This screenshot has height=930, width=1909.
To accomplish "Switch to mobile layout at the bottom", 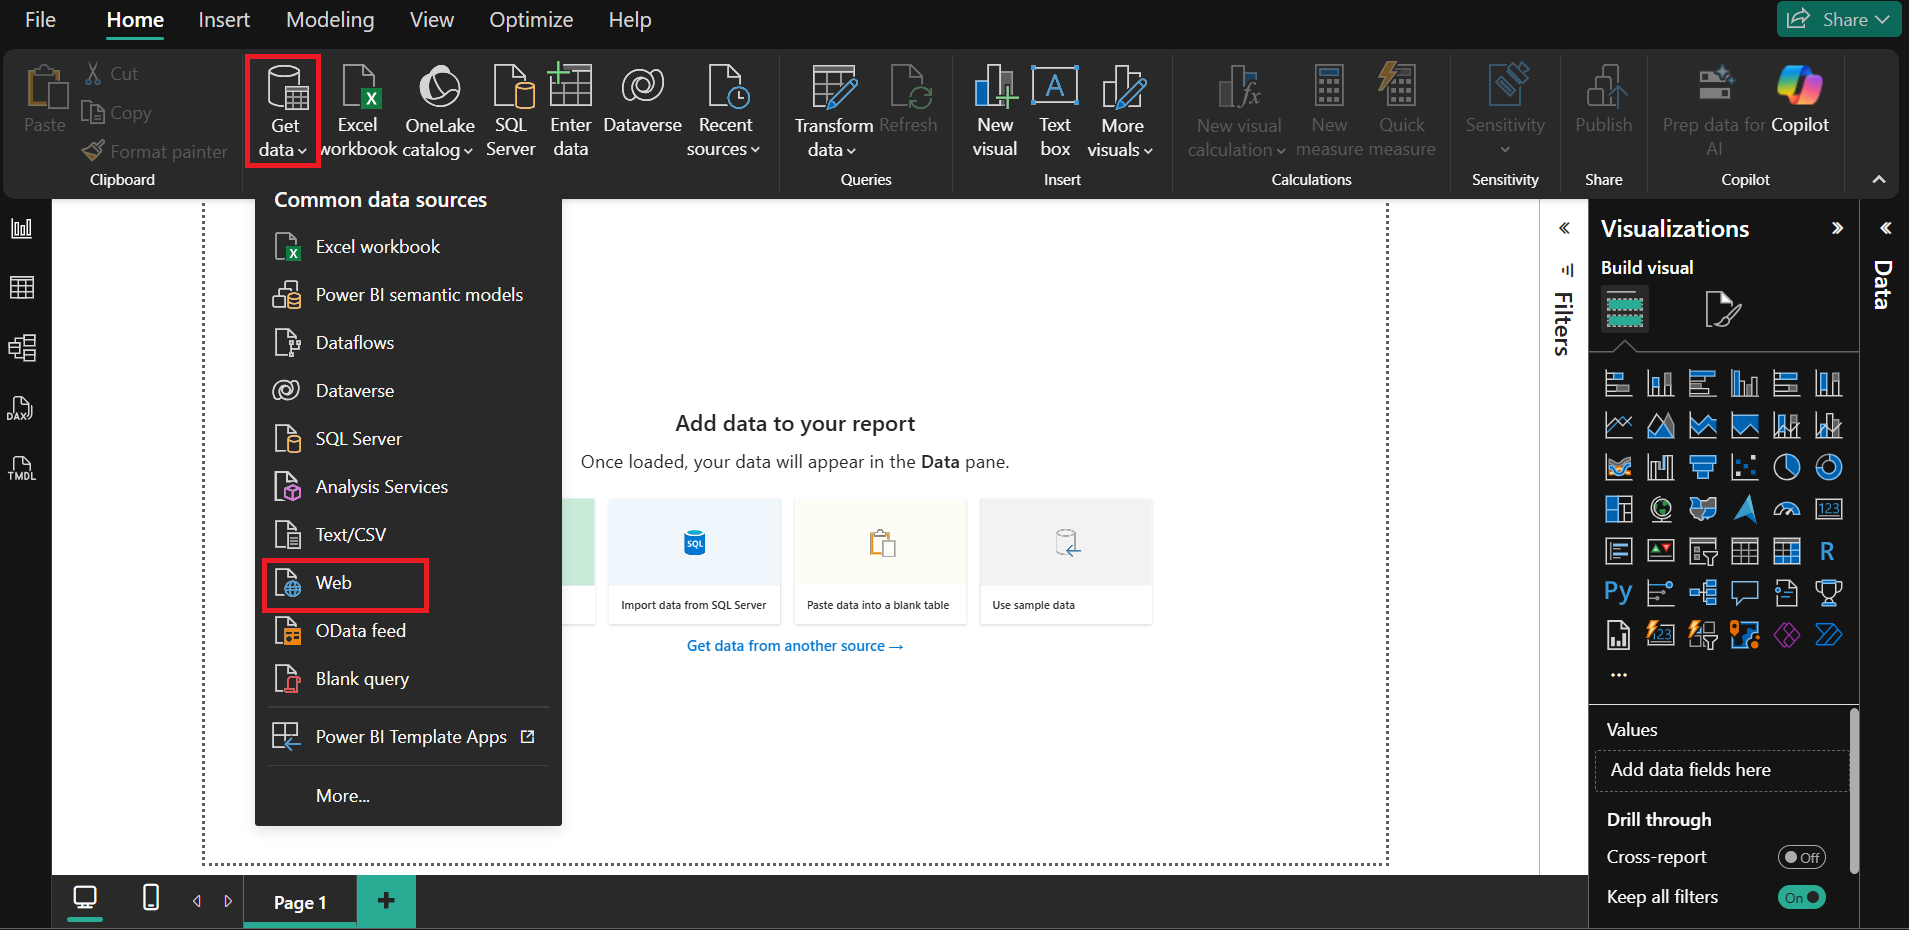I will point(150,897).
